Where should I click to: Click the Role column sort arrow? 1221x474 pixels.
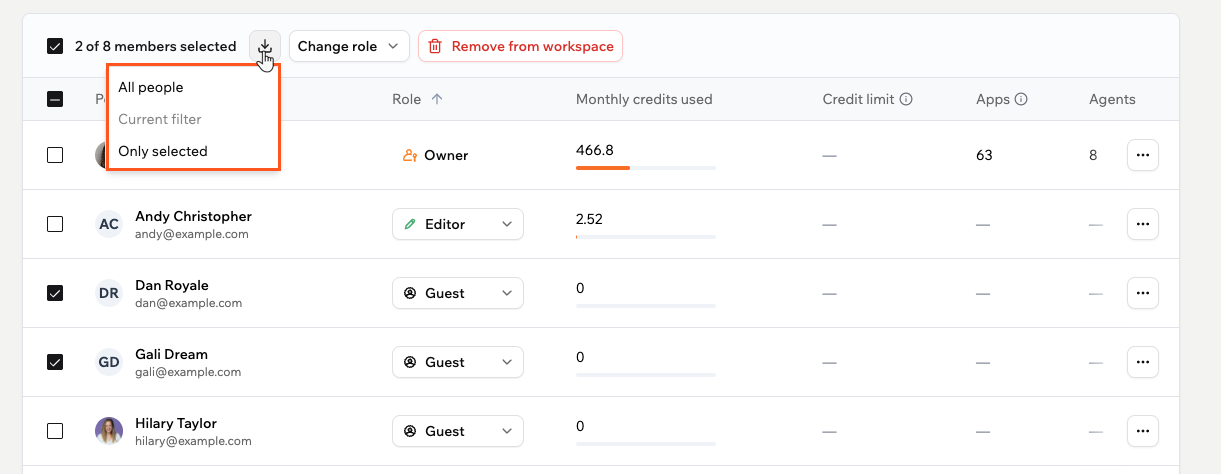436,99
